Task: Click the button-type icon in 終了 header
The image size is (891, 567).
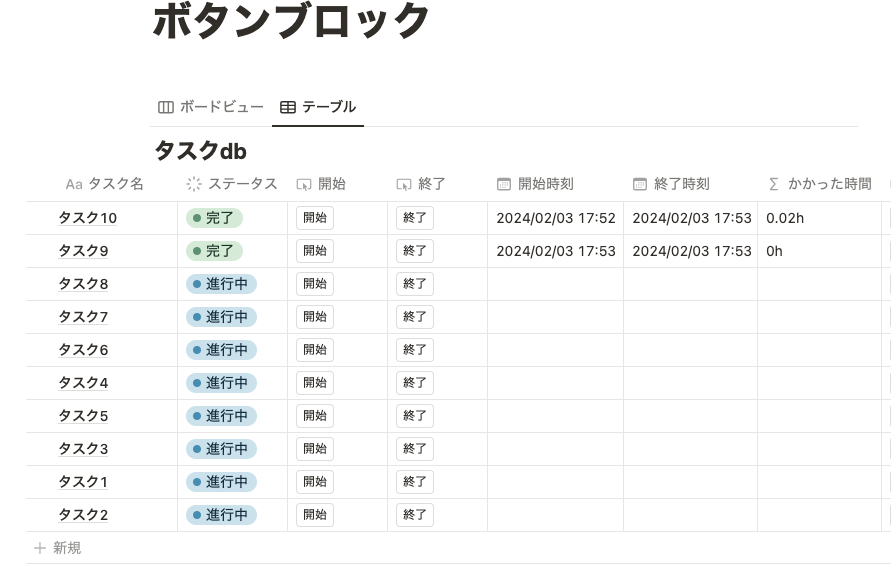Action: [403, 184]
